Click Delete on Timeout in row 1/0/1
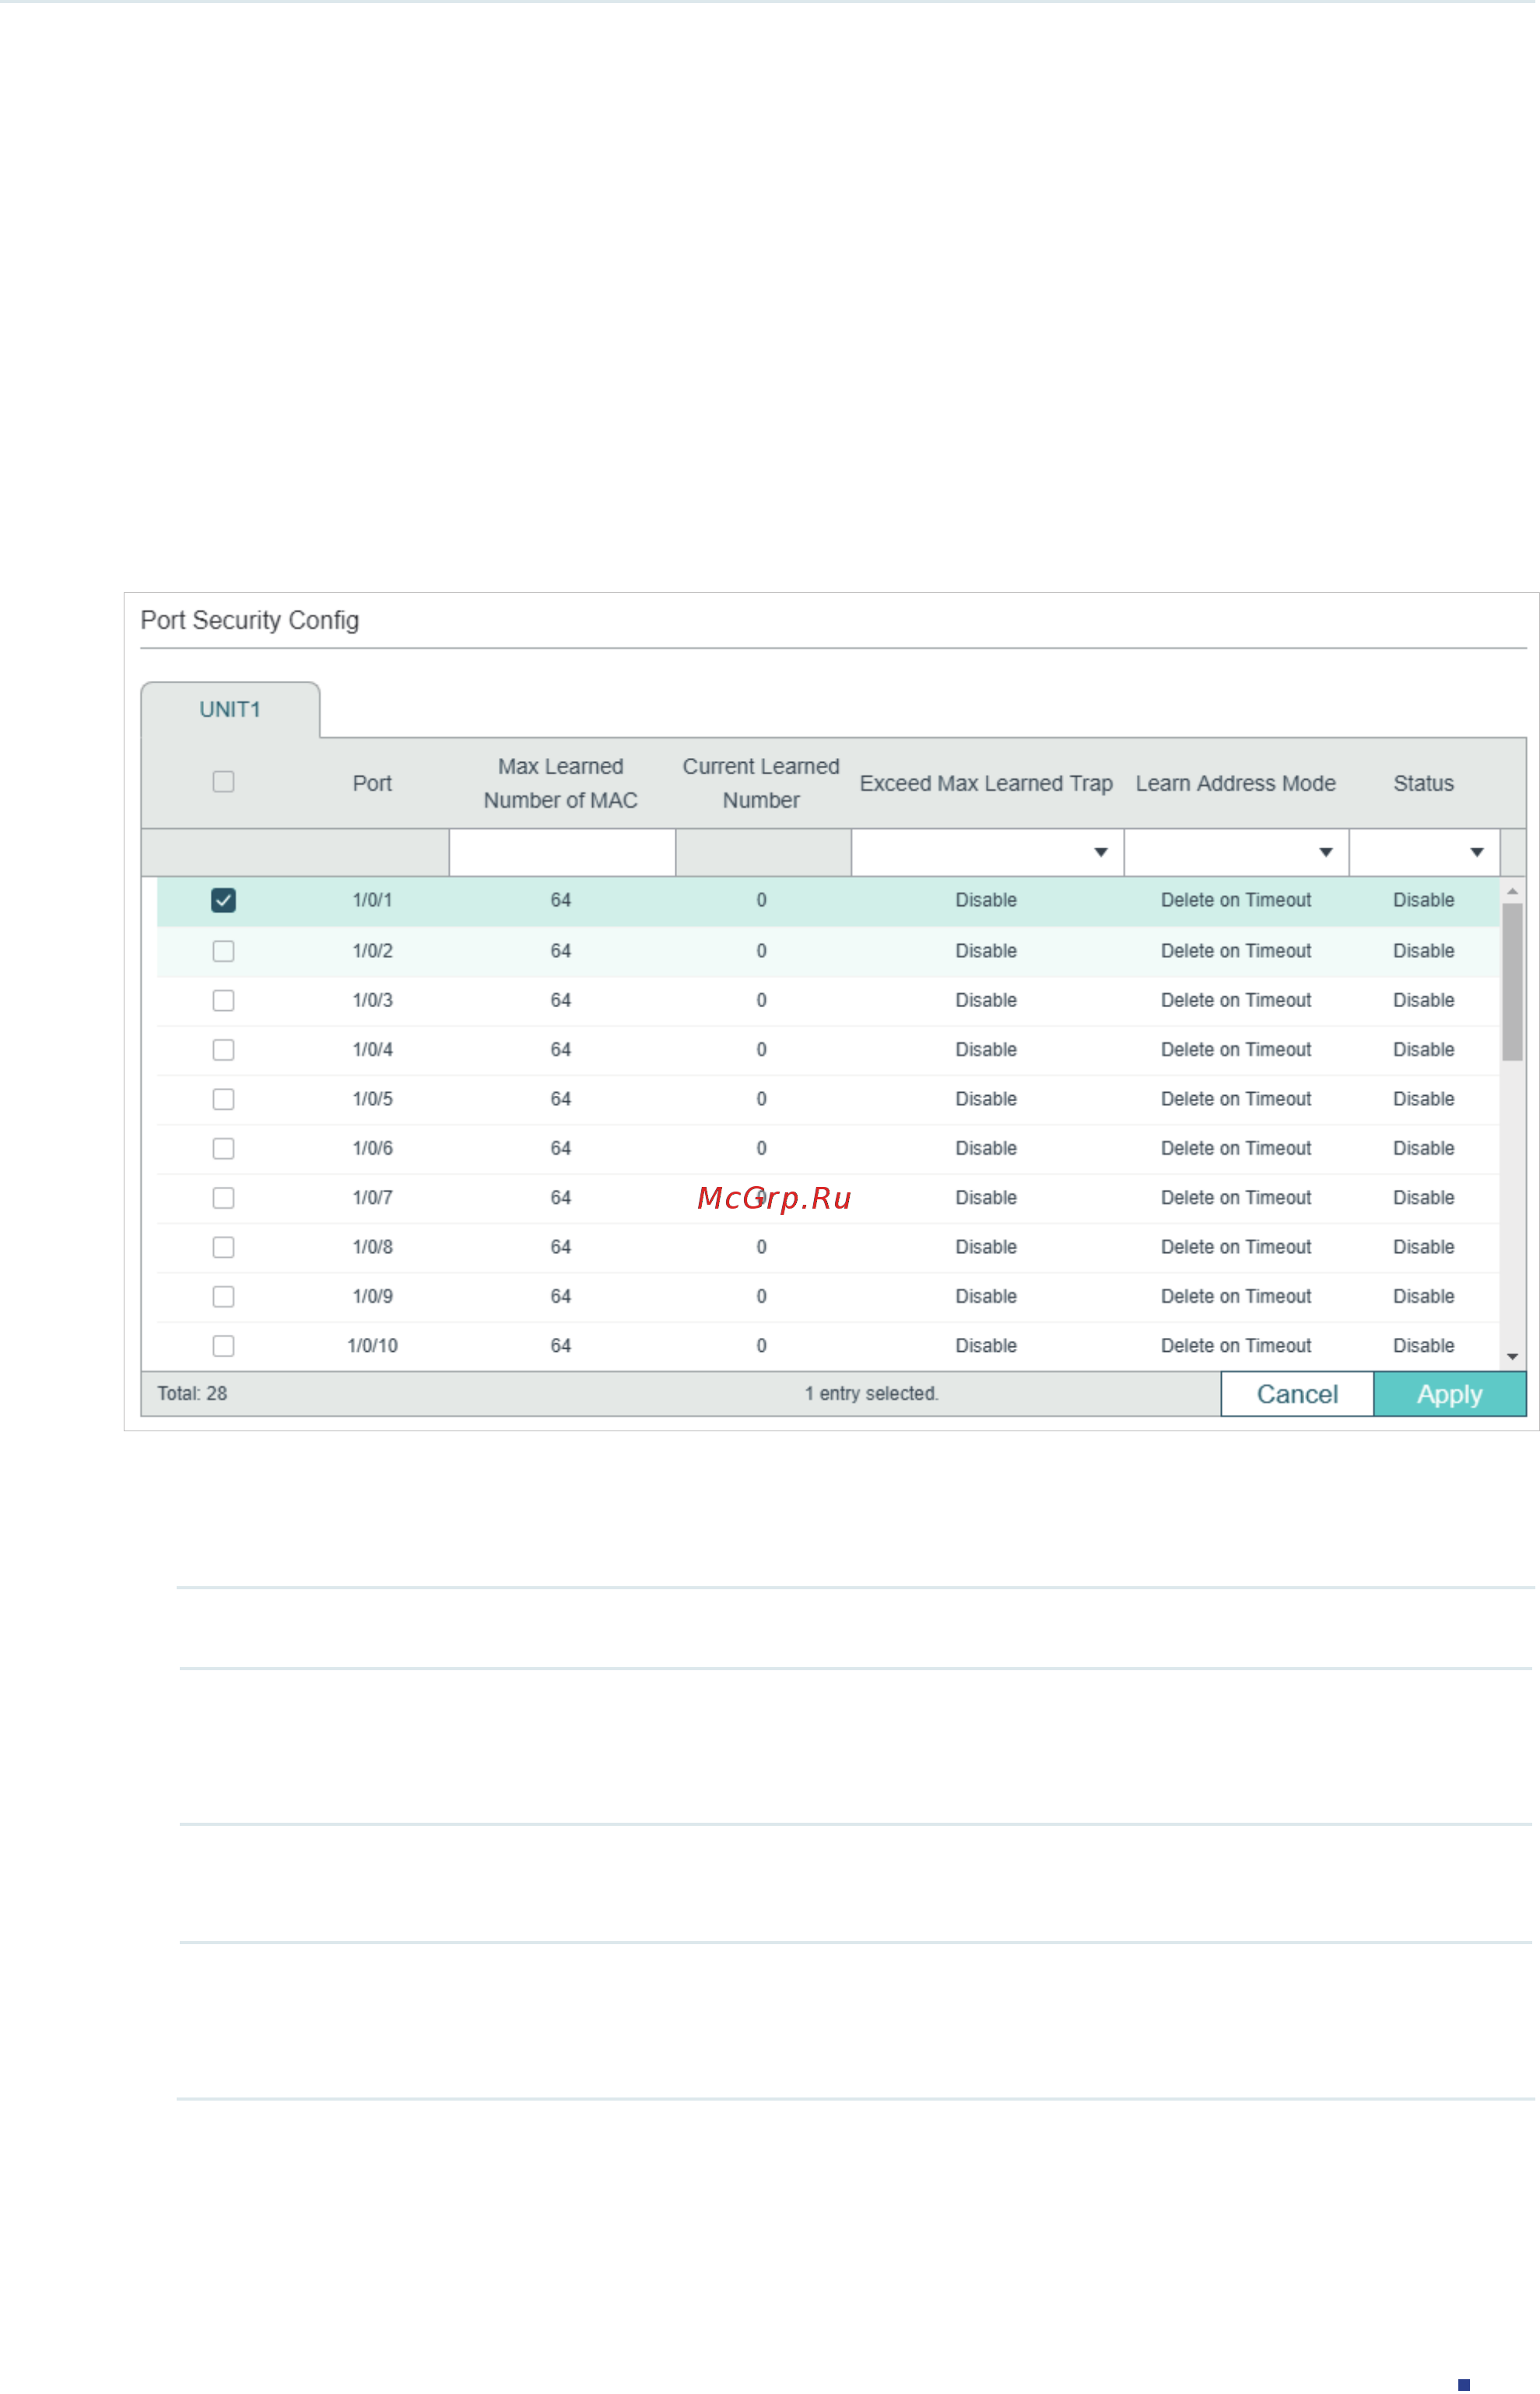The image size is (1540, 2394). [x=1236, y=900]
